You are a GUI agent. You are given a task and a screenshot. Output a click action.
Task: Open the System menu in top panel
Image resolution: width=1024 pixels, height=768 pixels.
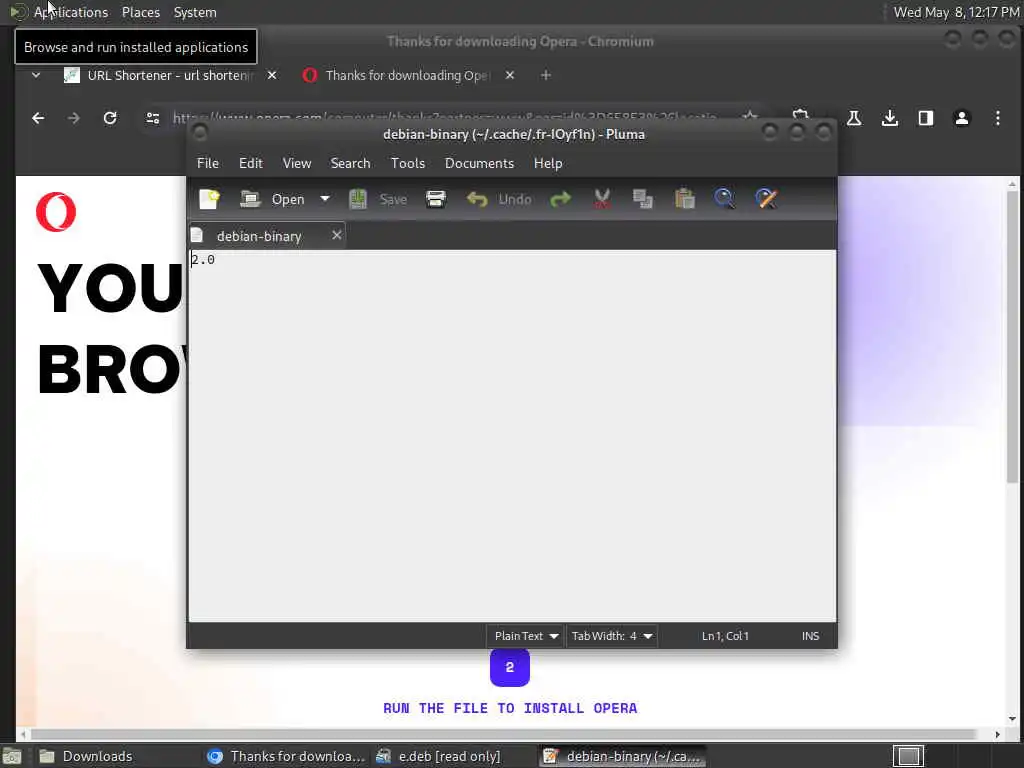tap(195, 12)
